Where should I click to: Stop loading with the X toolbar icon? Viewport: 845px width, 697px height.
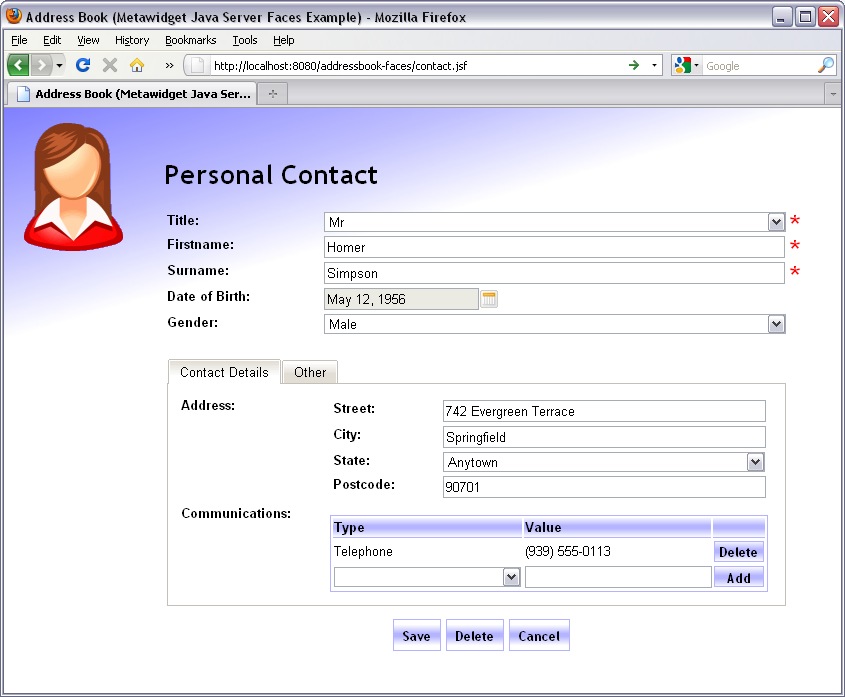point(109,64)
